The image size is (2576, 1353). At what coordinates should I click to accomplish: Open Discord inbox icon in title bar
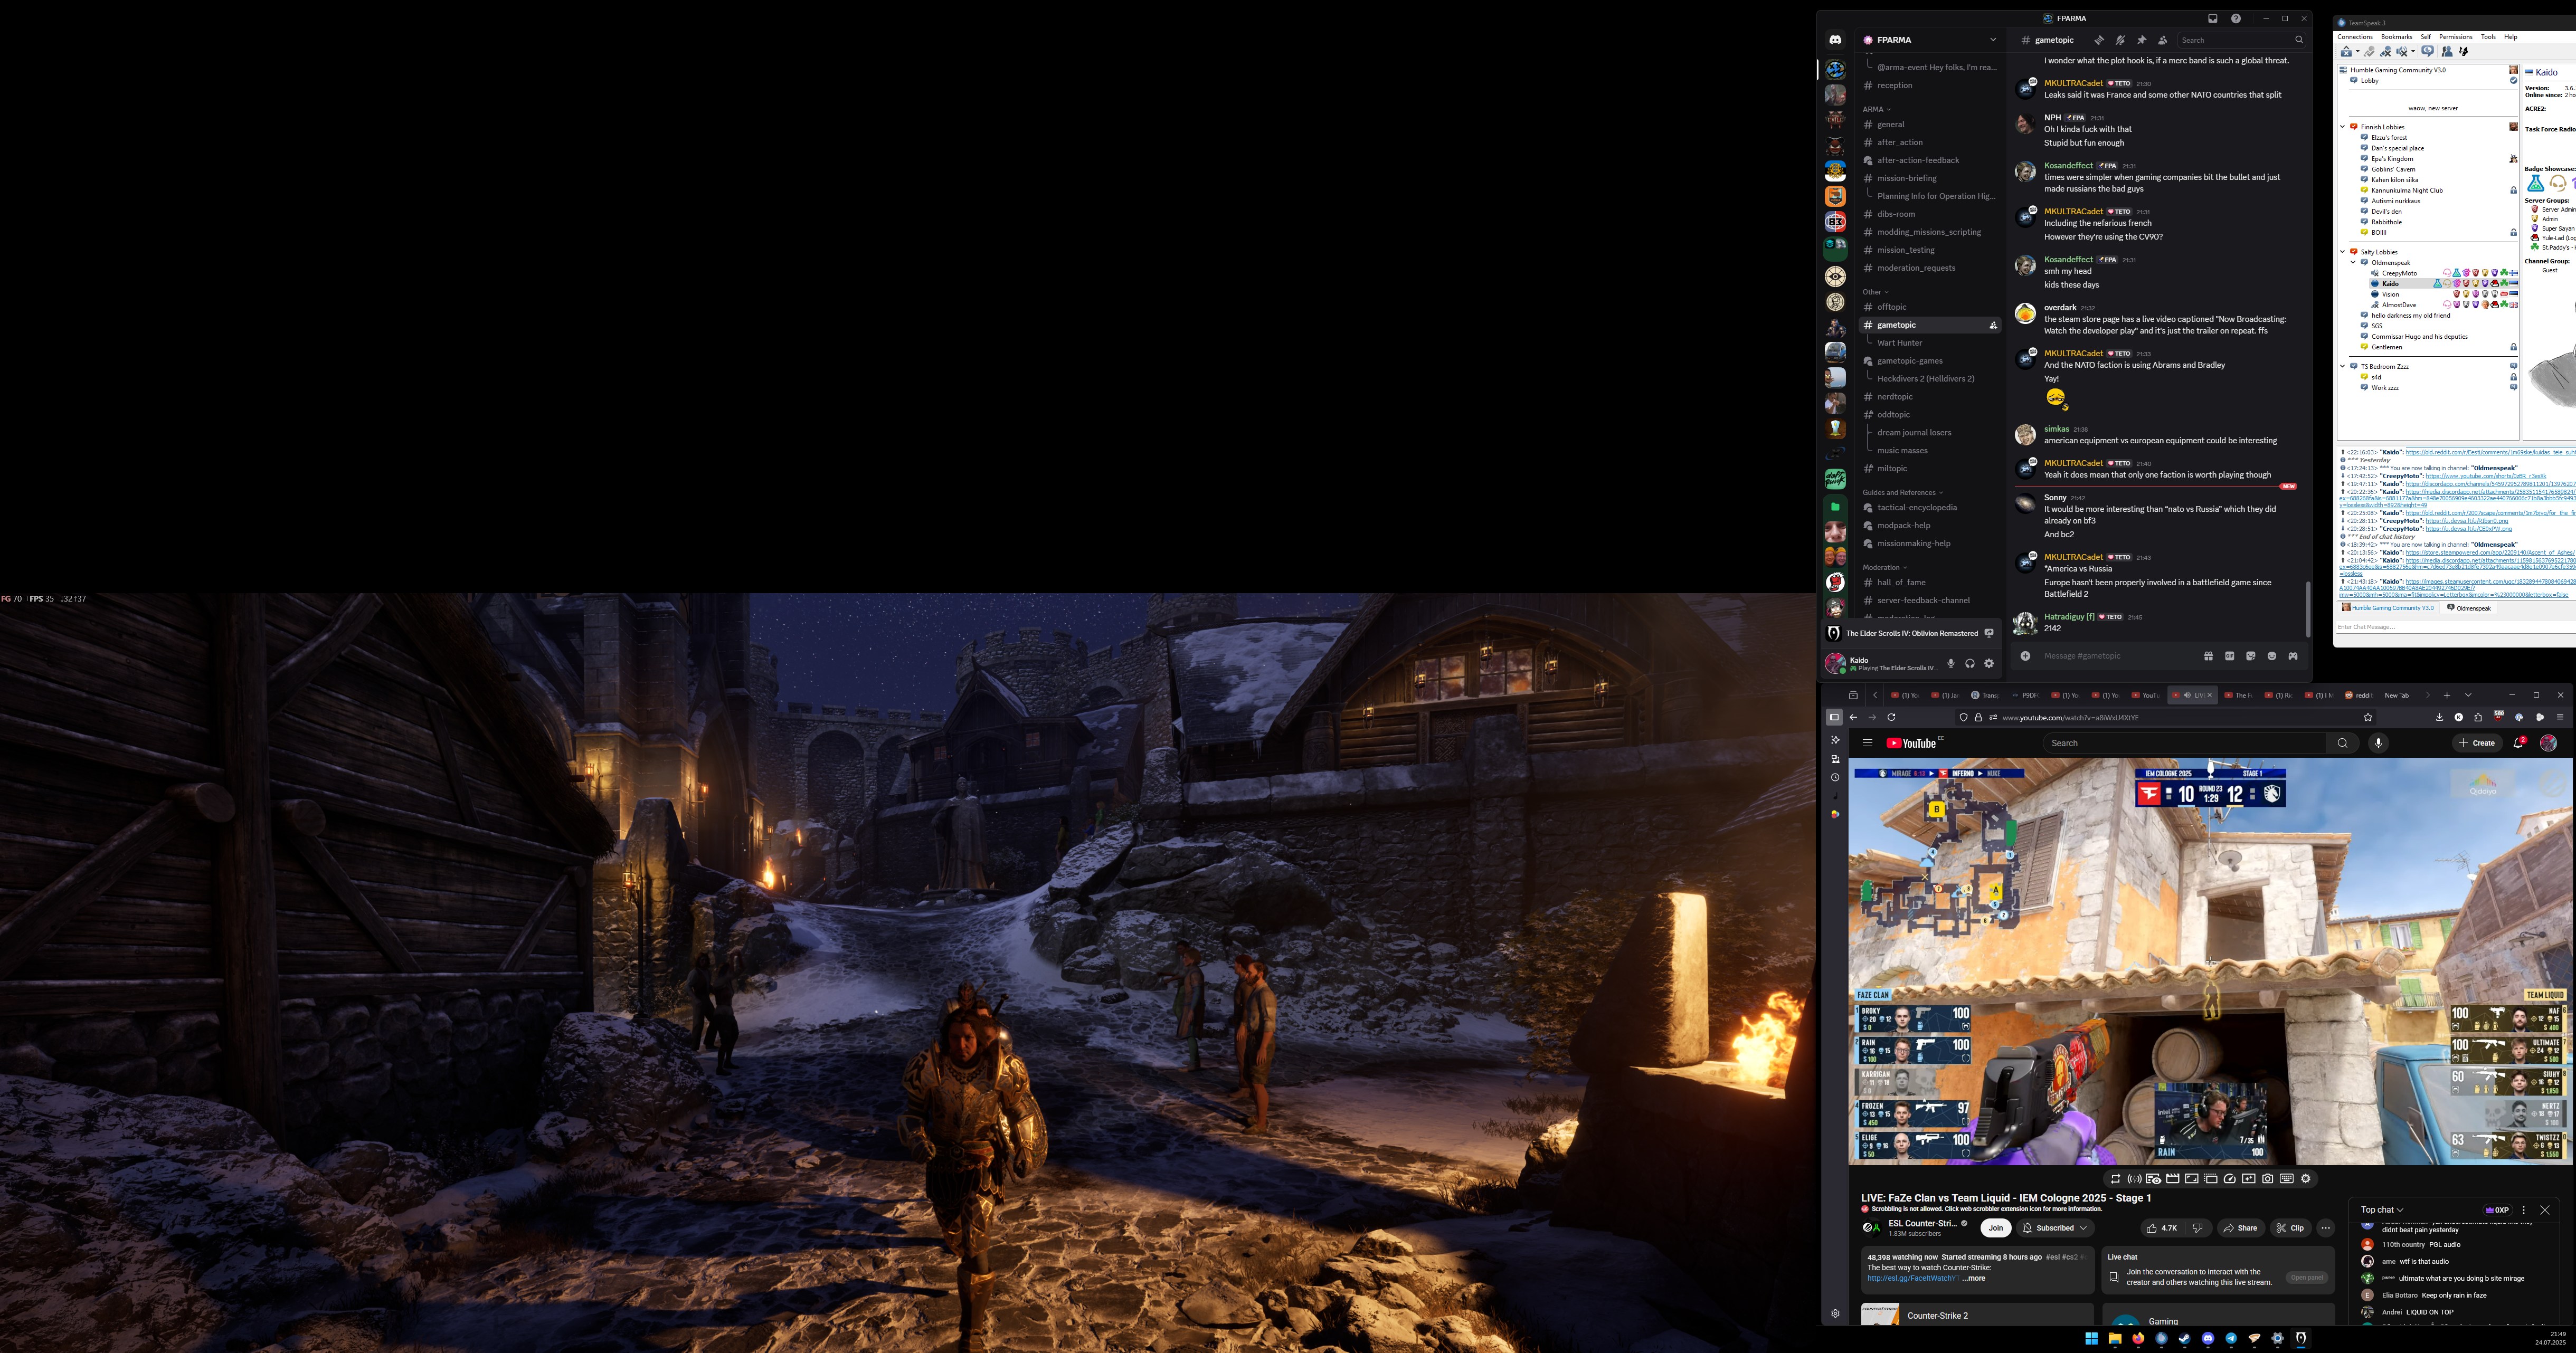(x=2213, y=18)
